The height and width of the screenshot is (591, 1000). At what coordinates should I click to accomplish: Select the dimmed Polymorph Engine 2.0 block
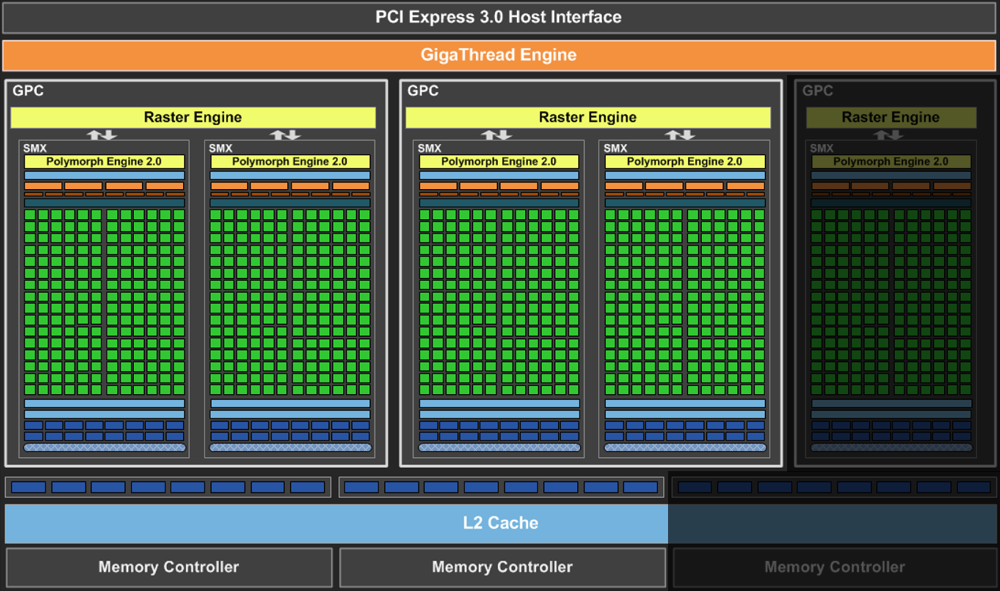pyautogui.click(x=891, y=161)
